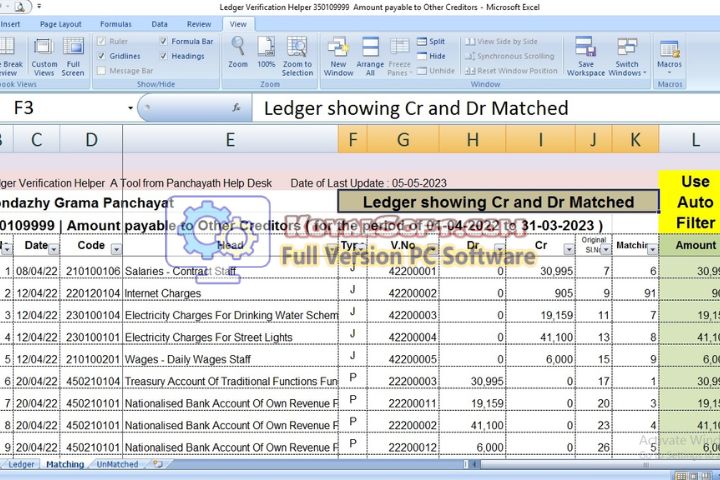
Task: Open the Insert ribbon tab
Action: tap(10, 24)
